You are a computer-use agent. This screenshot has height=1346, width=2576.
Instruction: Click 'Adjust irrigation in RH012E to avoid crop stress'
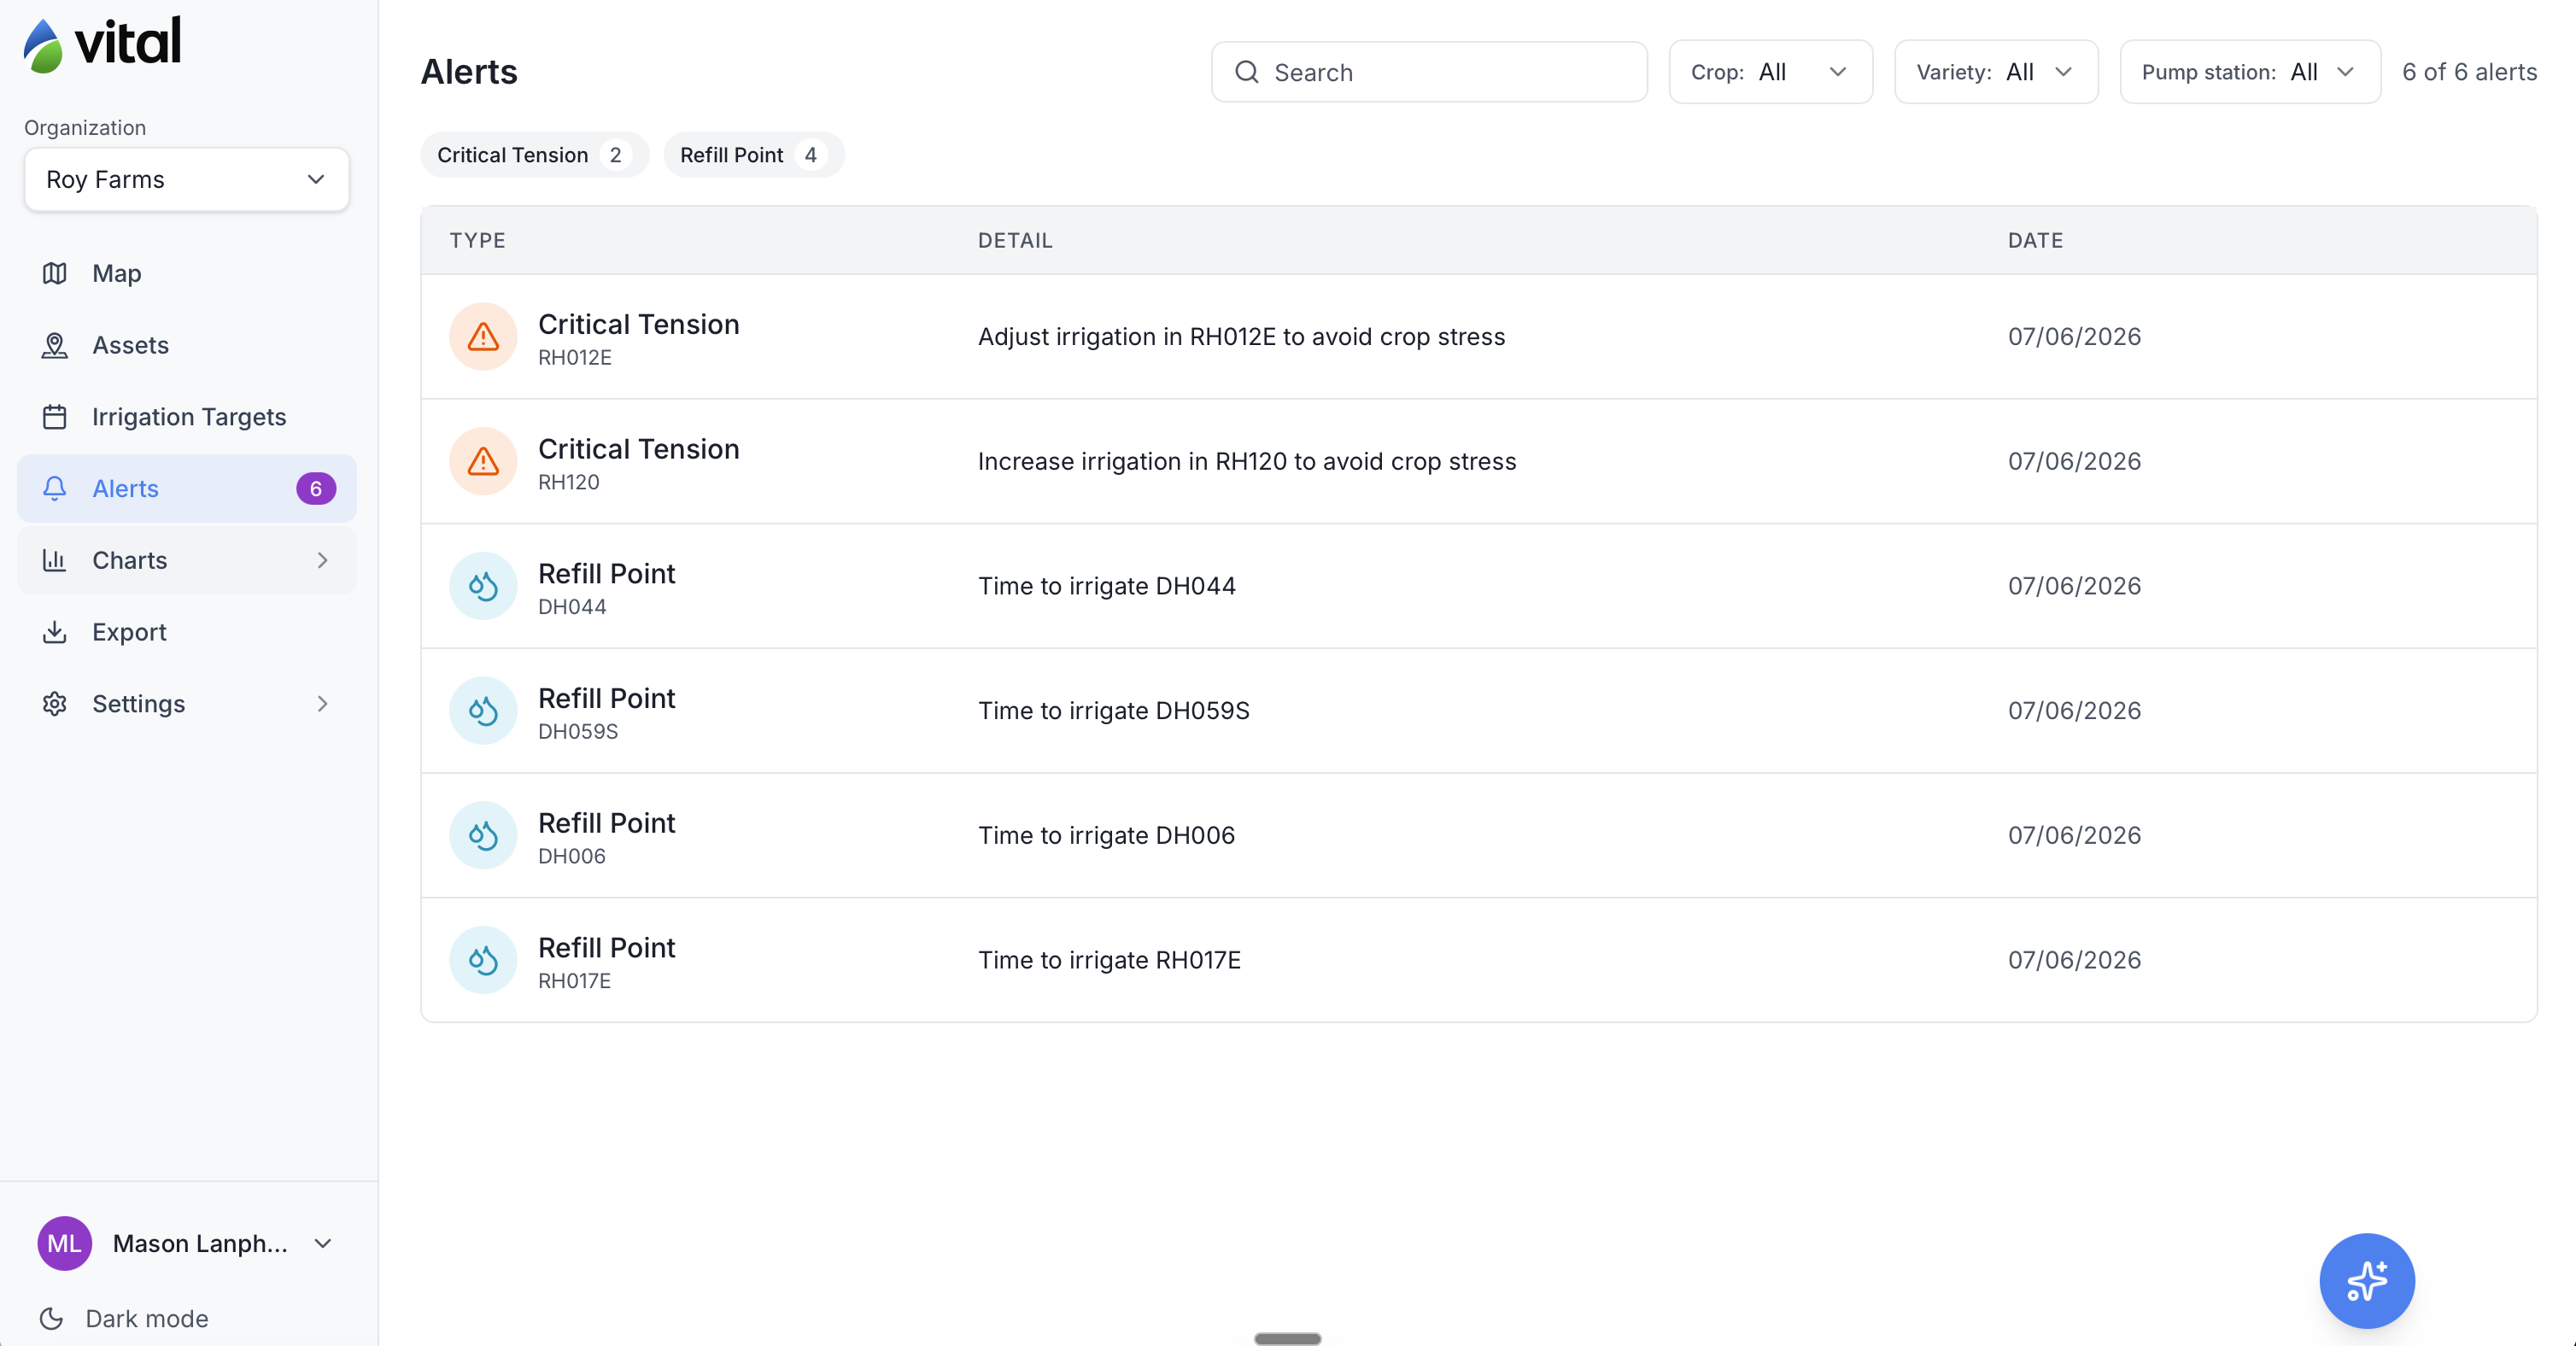click(x=1241, y=337)
